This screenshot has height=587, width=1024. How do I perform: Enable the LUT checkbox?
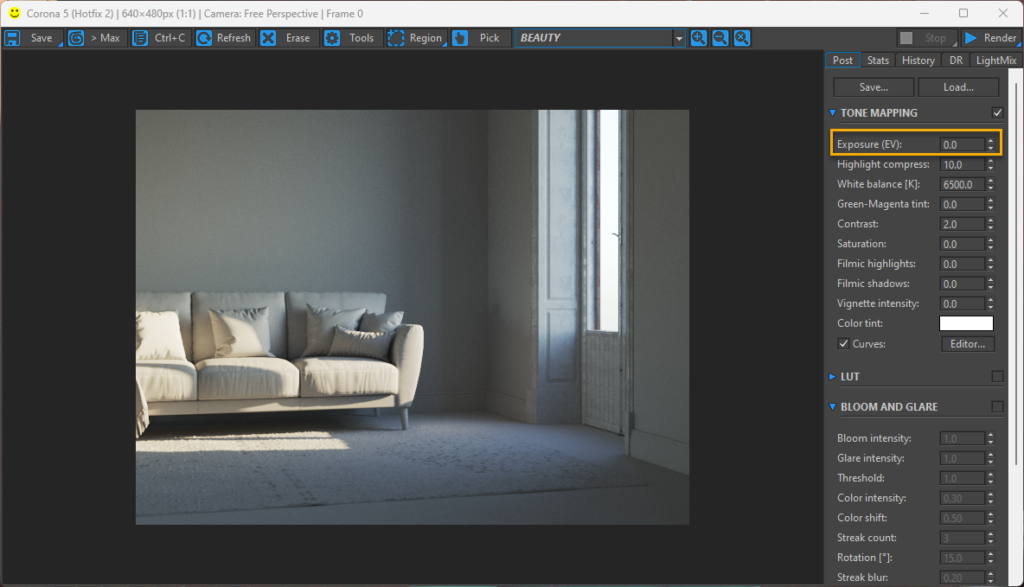pos(997,376)
